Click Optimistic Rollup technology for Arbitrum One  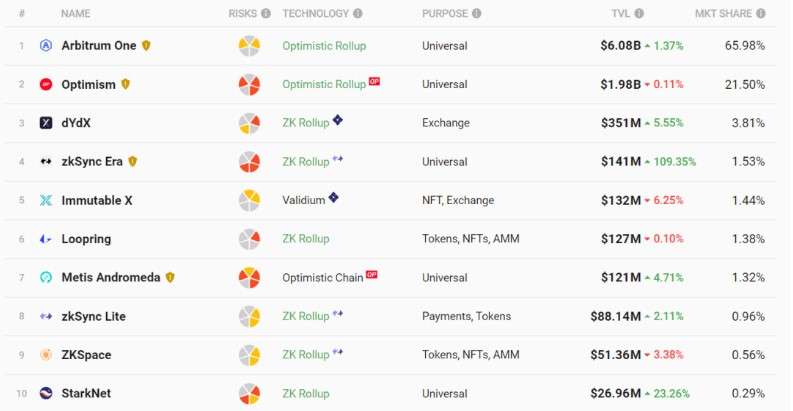324,46
